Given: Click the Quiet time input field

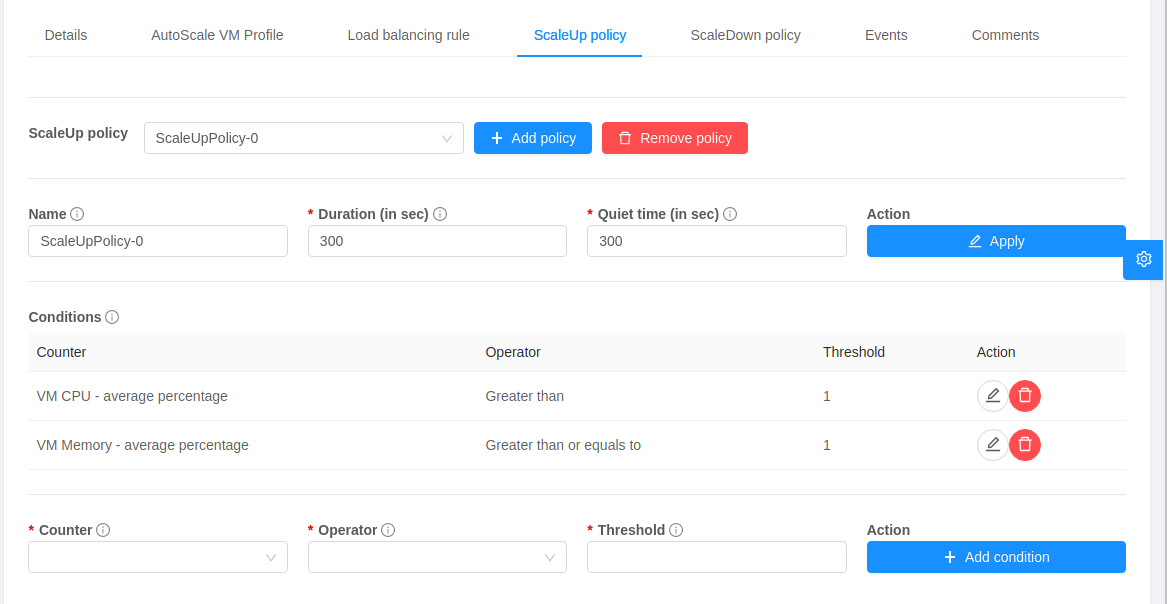Looking at the screenshot, I should tap(716, 241).
